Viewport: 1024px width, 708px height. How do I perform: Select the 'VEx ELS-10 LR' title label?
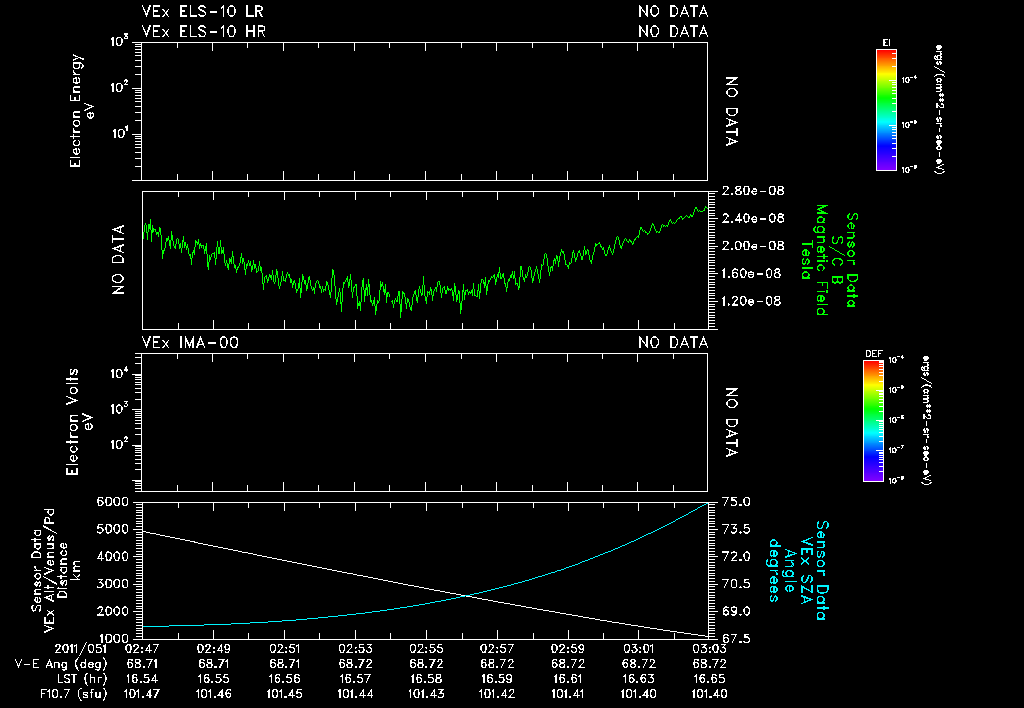click(x=202, y=12)
